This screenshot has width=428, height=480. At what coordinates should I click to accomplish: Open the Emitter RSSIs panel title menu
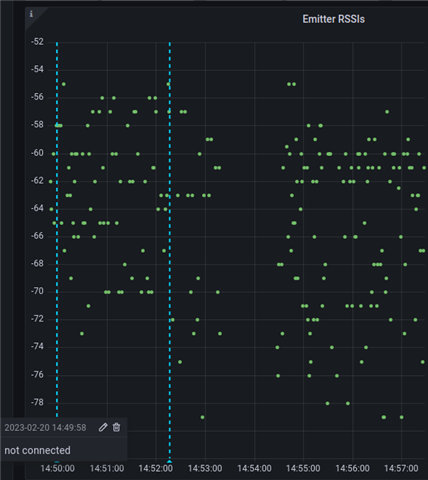(x=333, y=19)
